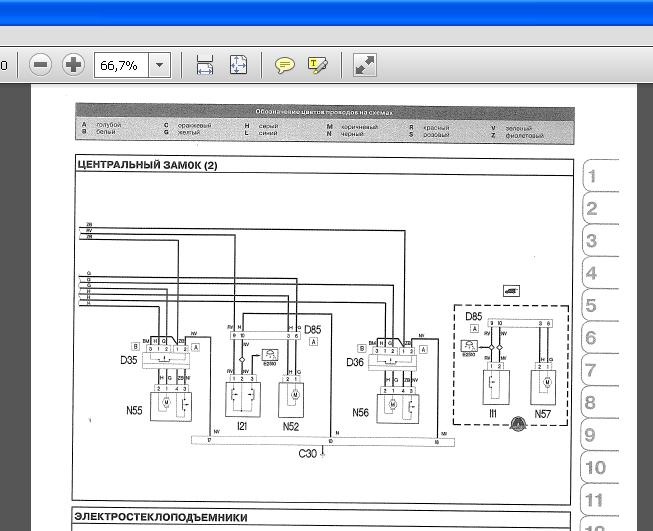This screenshot has width=653, height=531.
Task: Click the car symbol above dashed box
Action: coord(511,291)
